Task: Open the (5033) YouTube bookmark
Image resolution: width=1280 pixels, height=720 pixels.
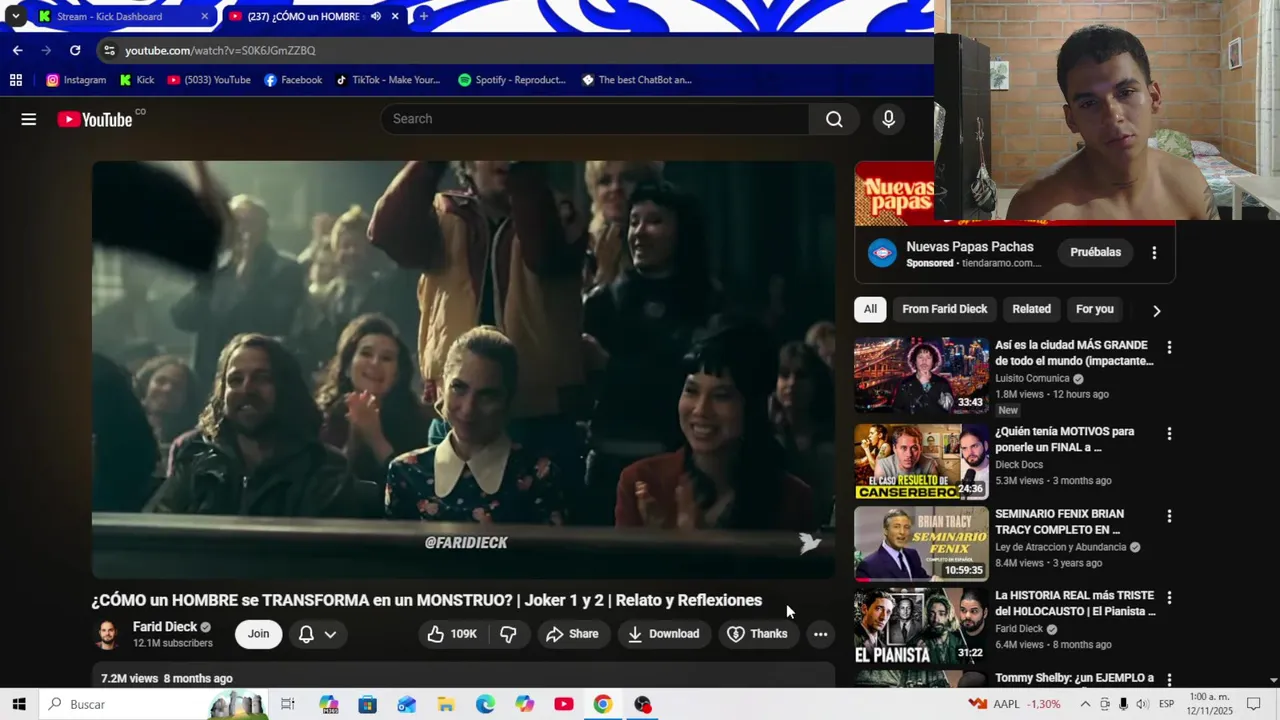Action: tap(209, 80)
